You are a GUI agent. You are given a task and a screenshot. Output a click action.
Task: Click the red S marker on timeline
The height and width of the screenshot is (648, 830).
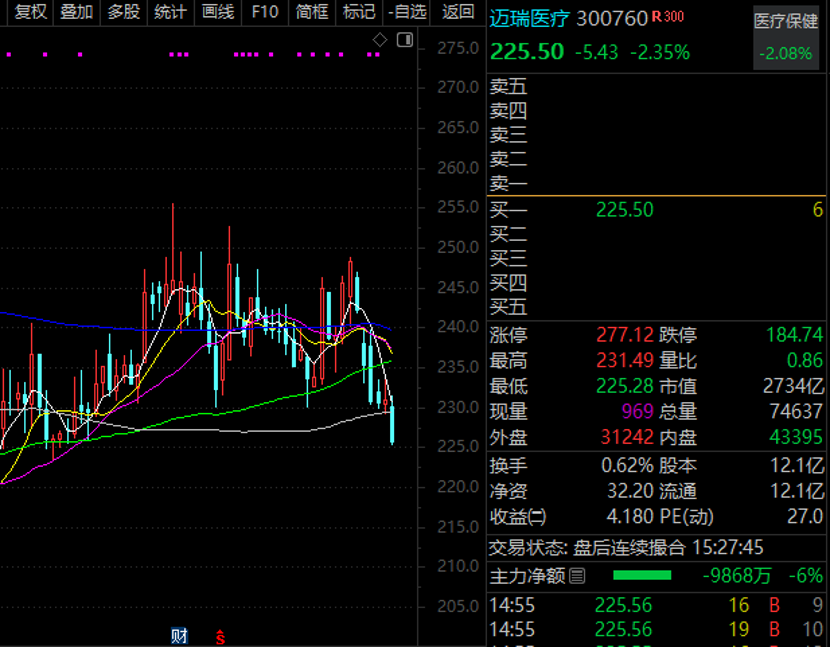[x=220, y=637]
